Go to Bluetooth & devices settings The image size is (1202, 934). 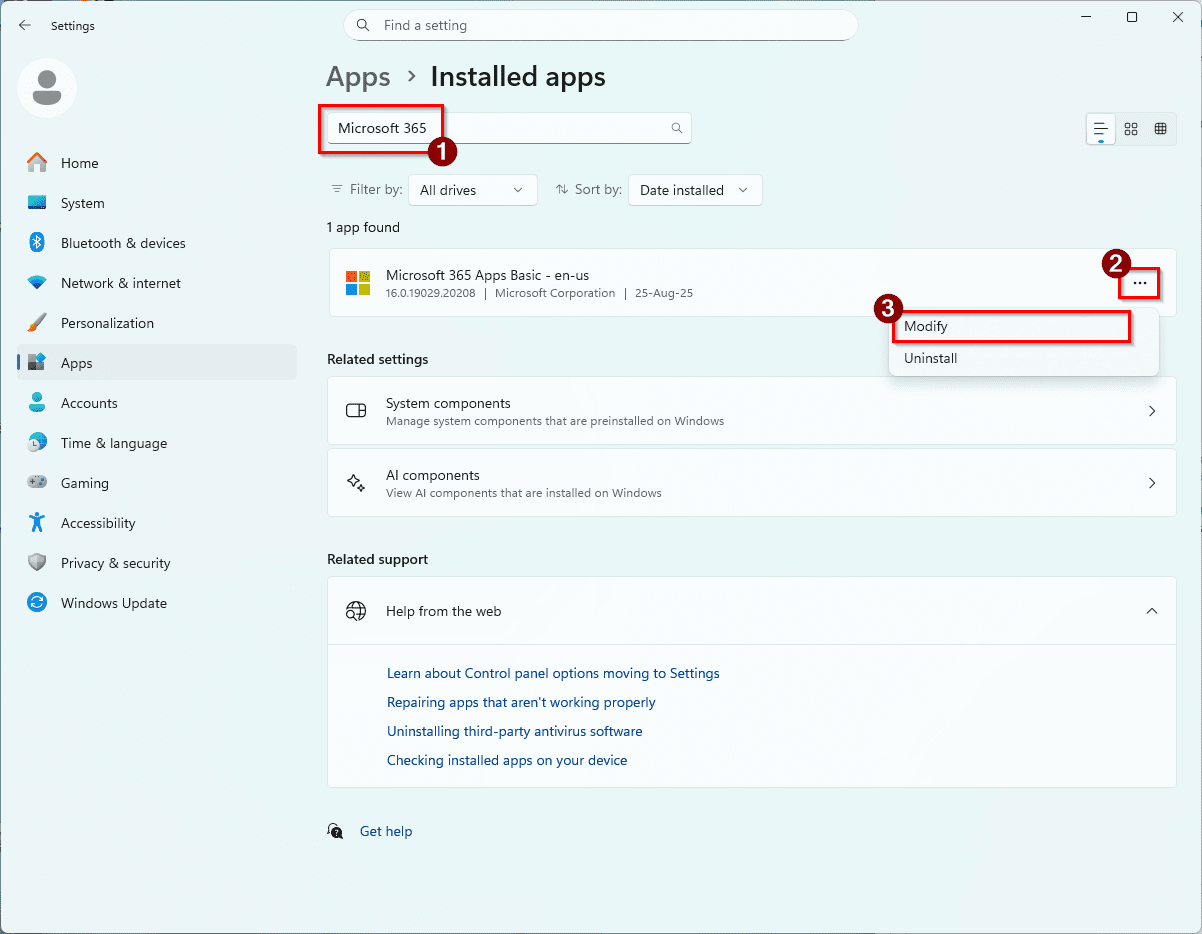[x=123, y=243]
